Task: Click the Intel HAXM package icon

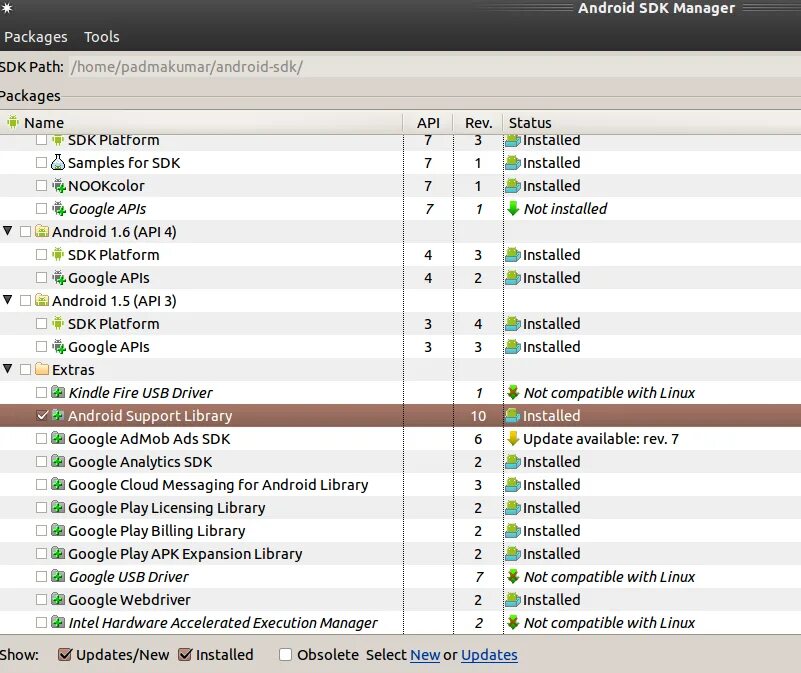Action: point(58,622)
